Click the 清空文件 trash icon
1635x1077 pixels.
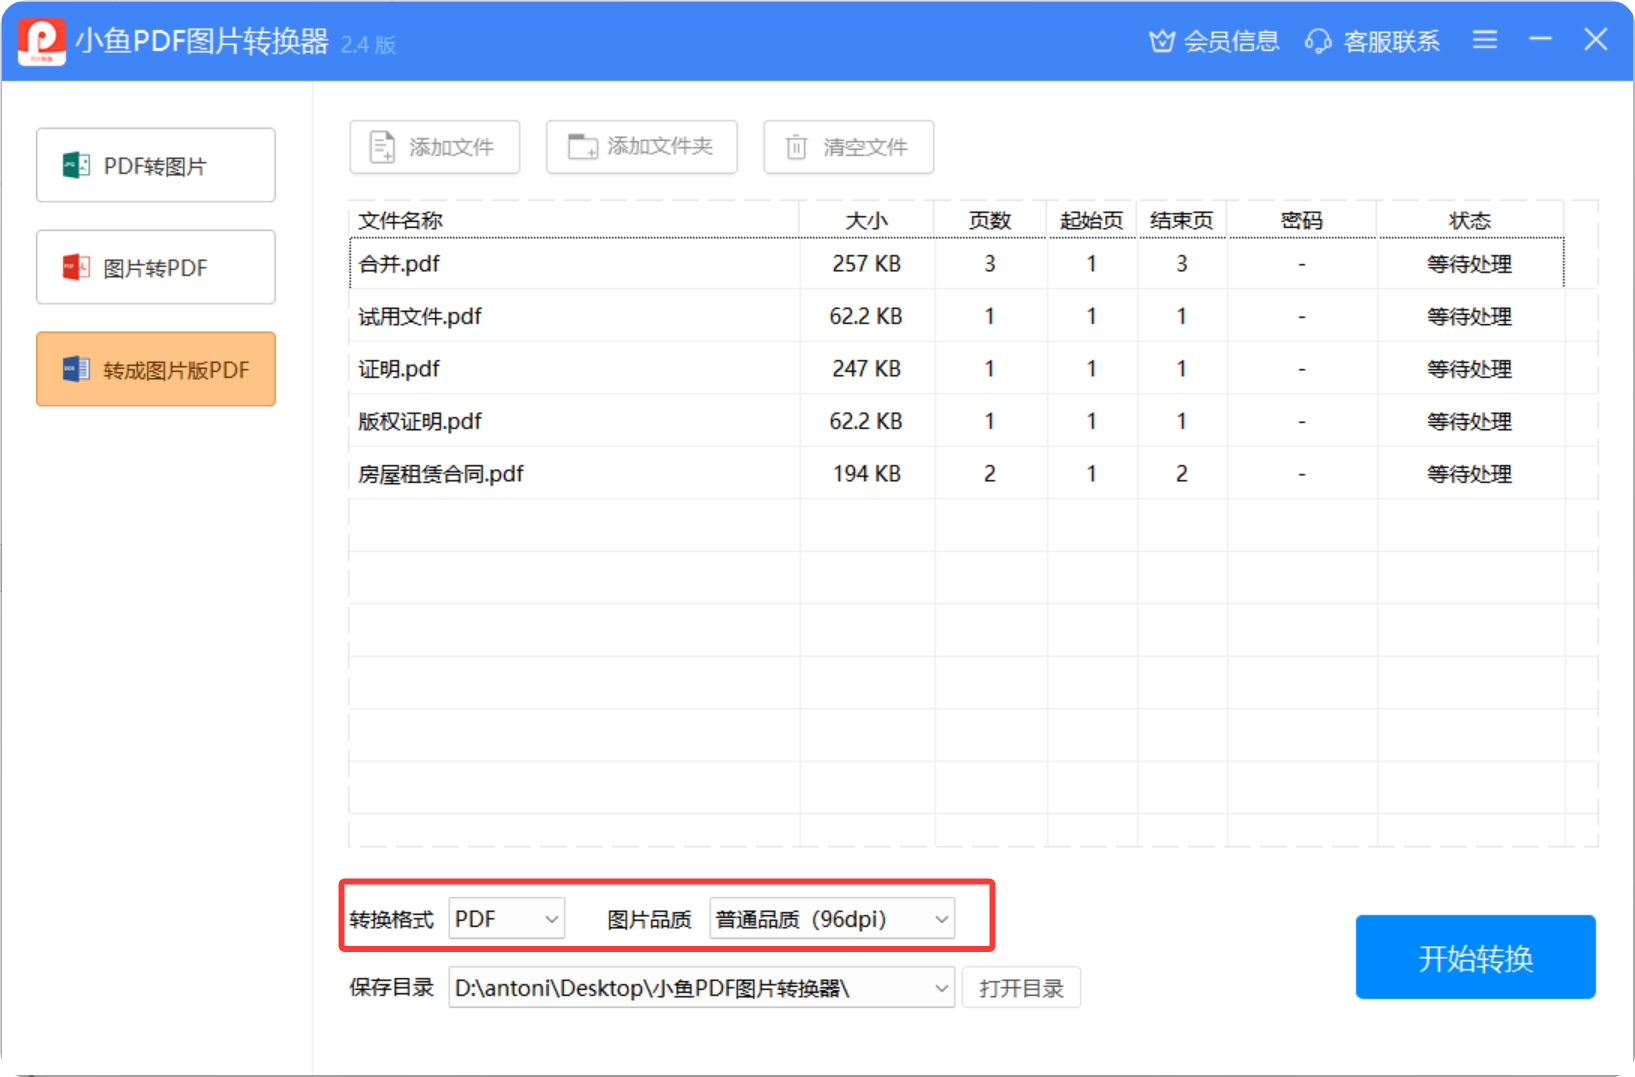(796, 147)
